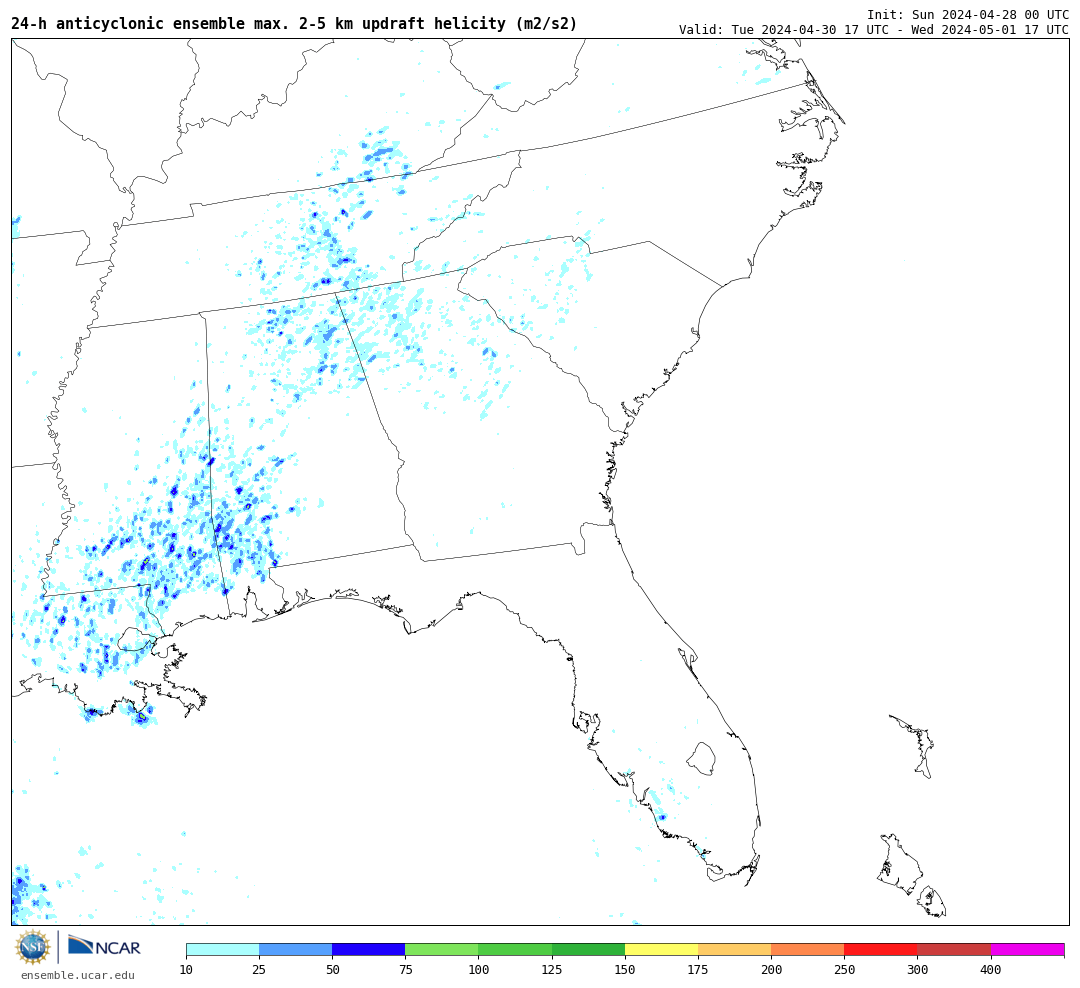The height and width of the screenshot is (988, 1080).
Task: Click the colorbar label '50'
Action: point(332,969)
